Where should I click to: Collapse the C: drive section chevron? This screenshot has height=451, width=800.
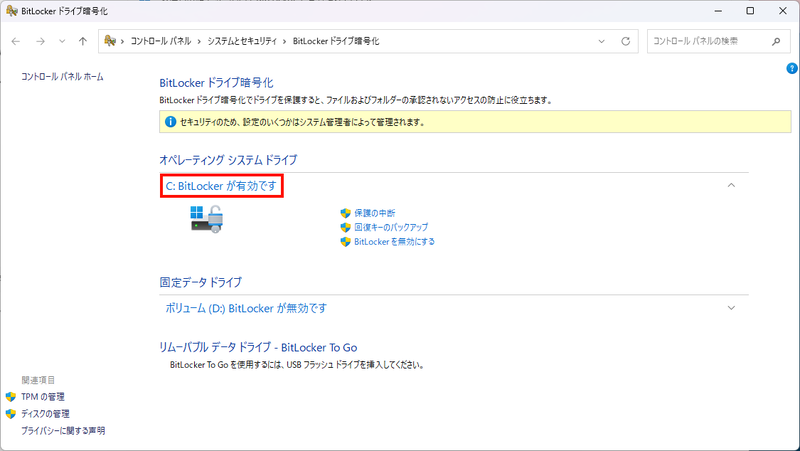point(731,185)
